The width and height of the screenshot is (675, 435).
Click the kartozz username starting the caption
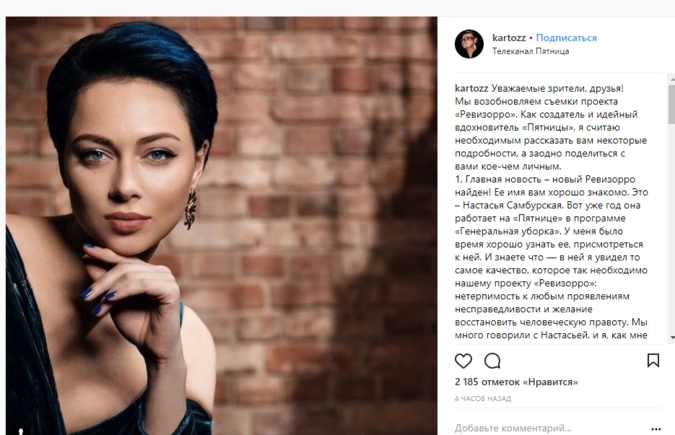[x=471, y=88]
